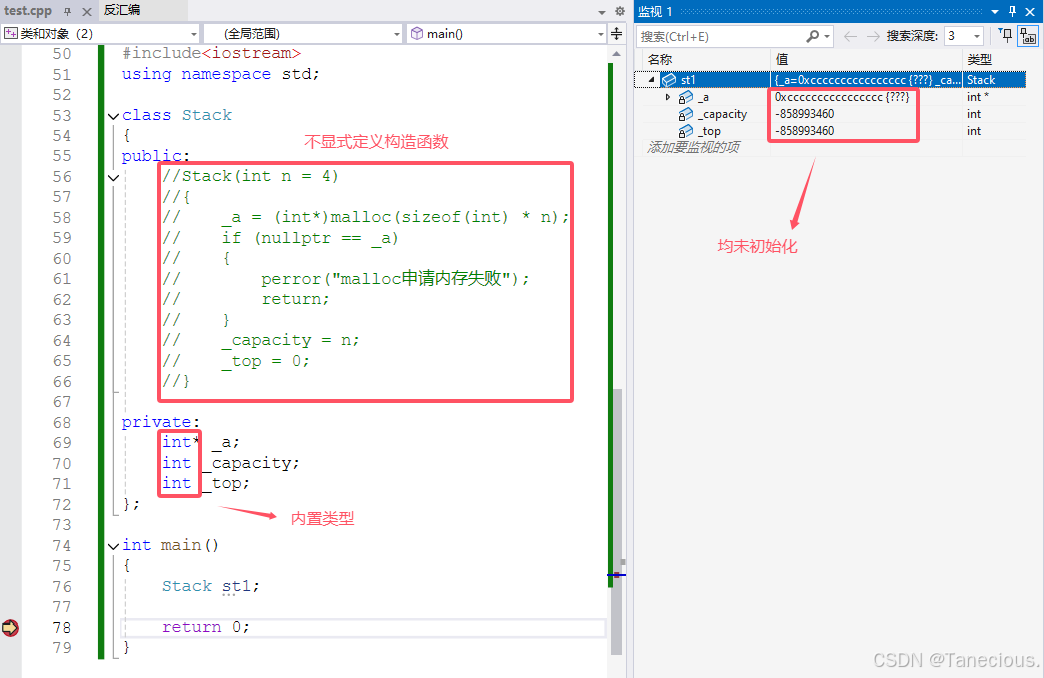Expand the _a pointer watch entry

coord(668,97)
